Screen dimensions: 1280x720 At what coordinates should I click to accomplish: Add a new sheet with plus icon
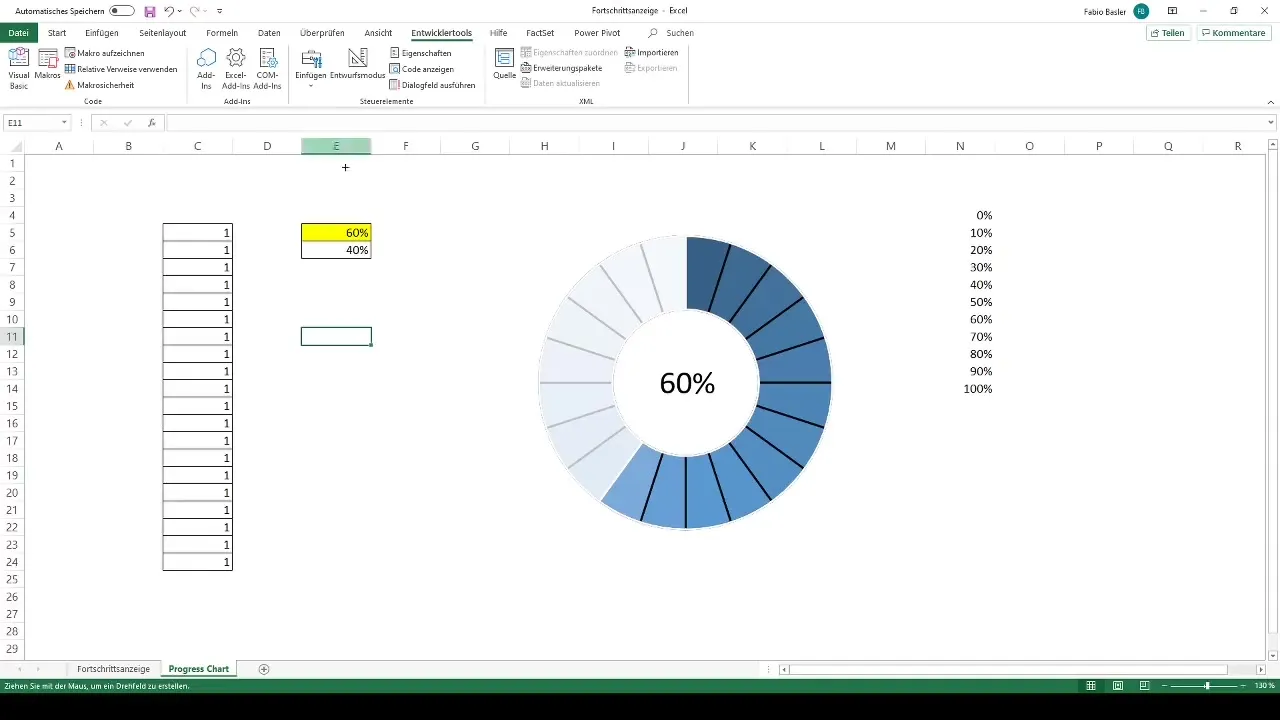point(264,669)
